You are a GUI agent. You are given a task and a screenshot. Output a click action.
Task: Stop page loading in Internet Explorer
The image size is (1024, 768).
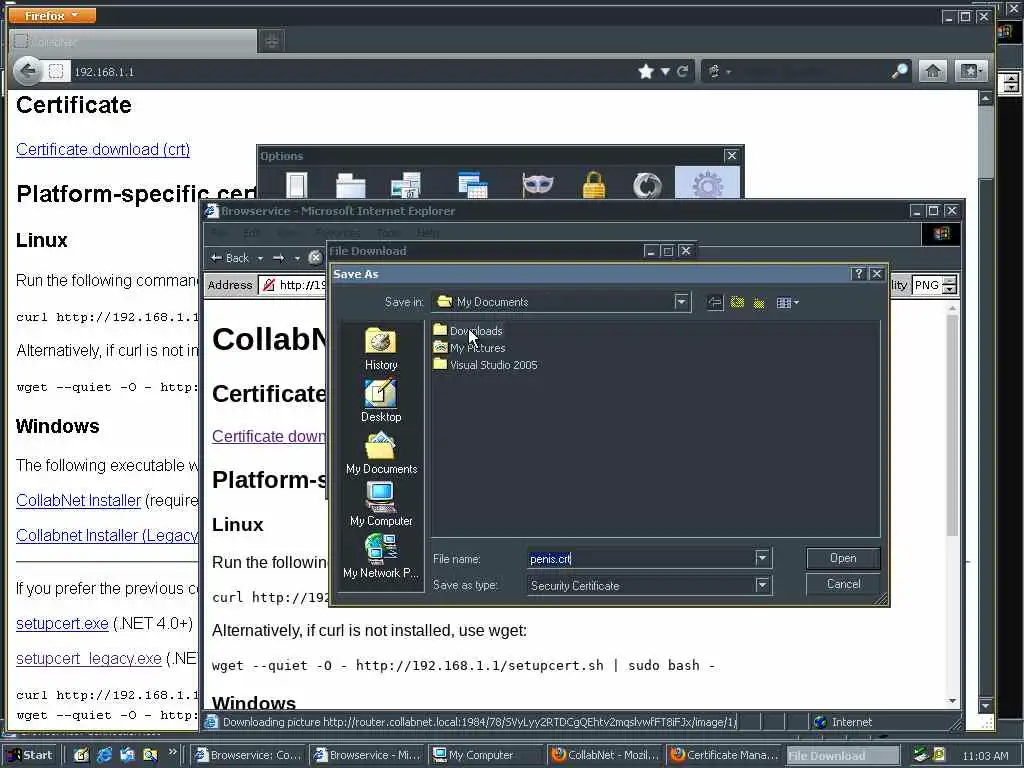click(315, 258)
